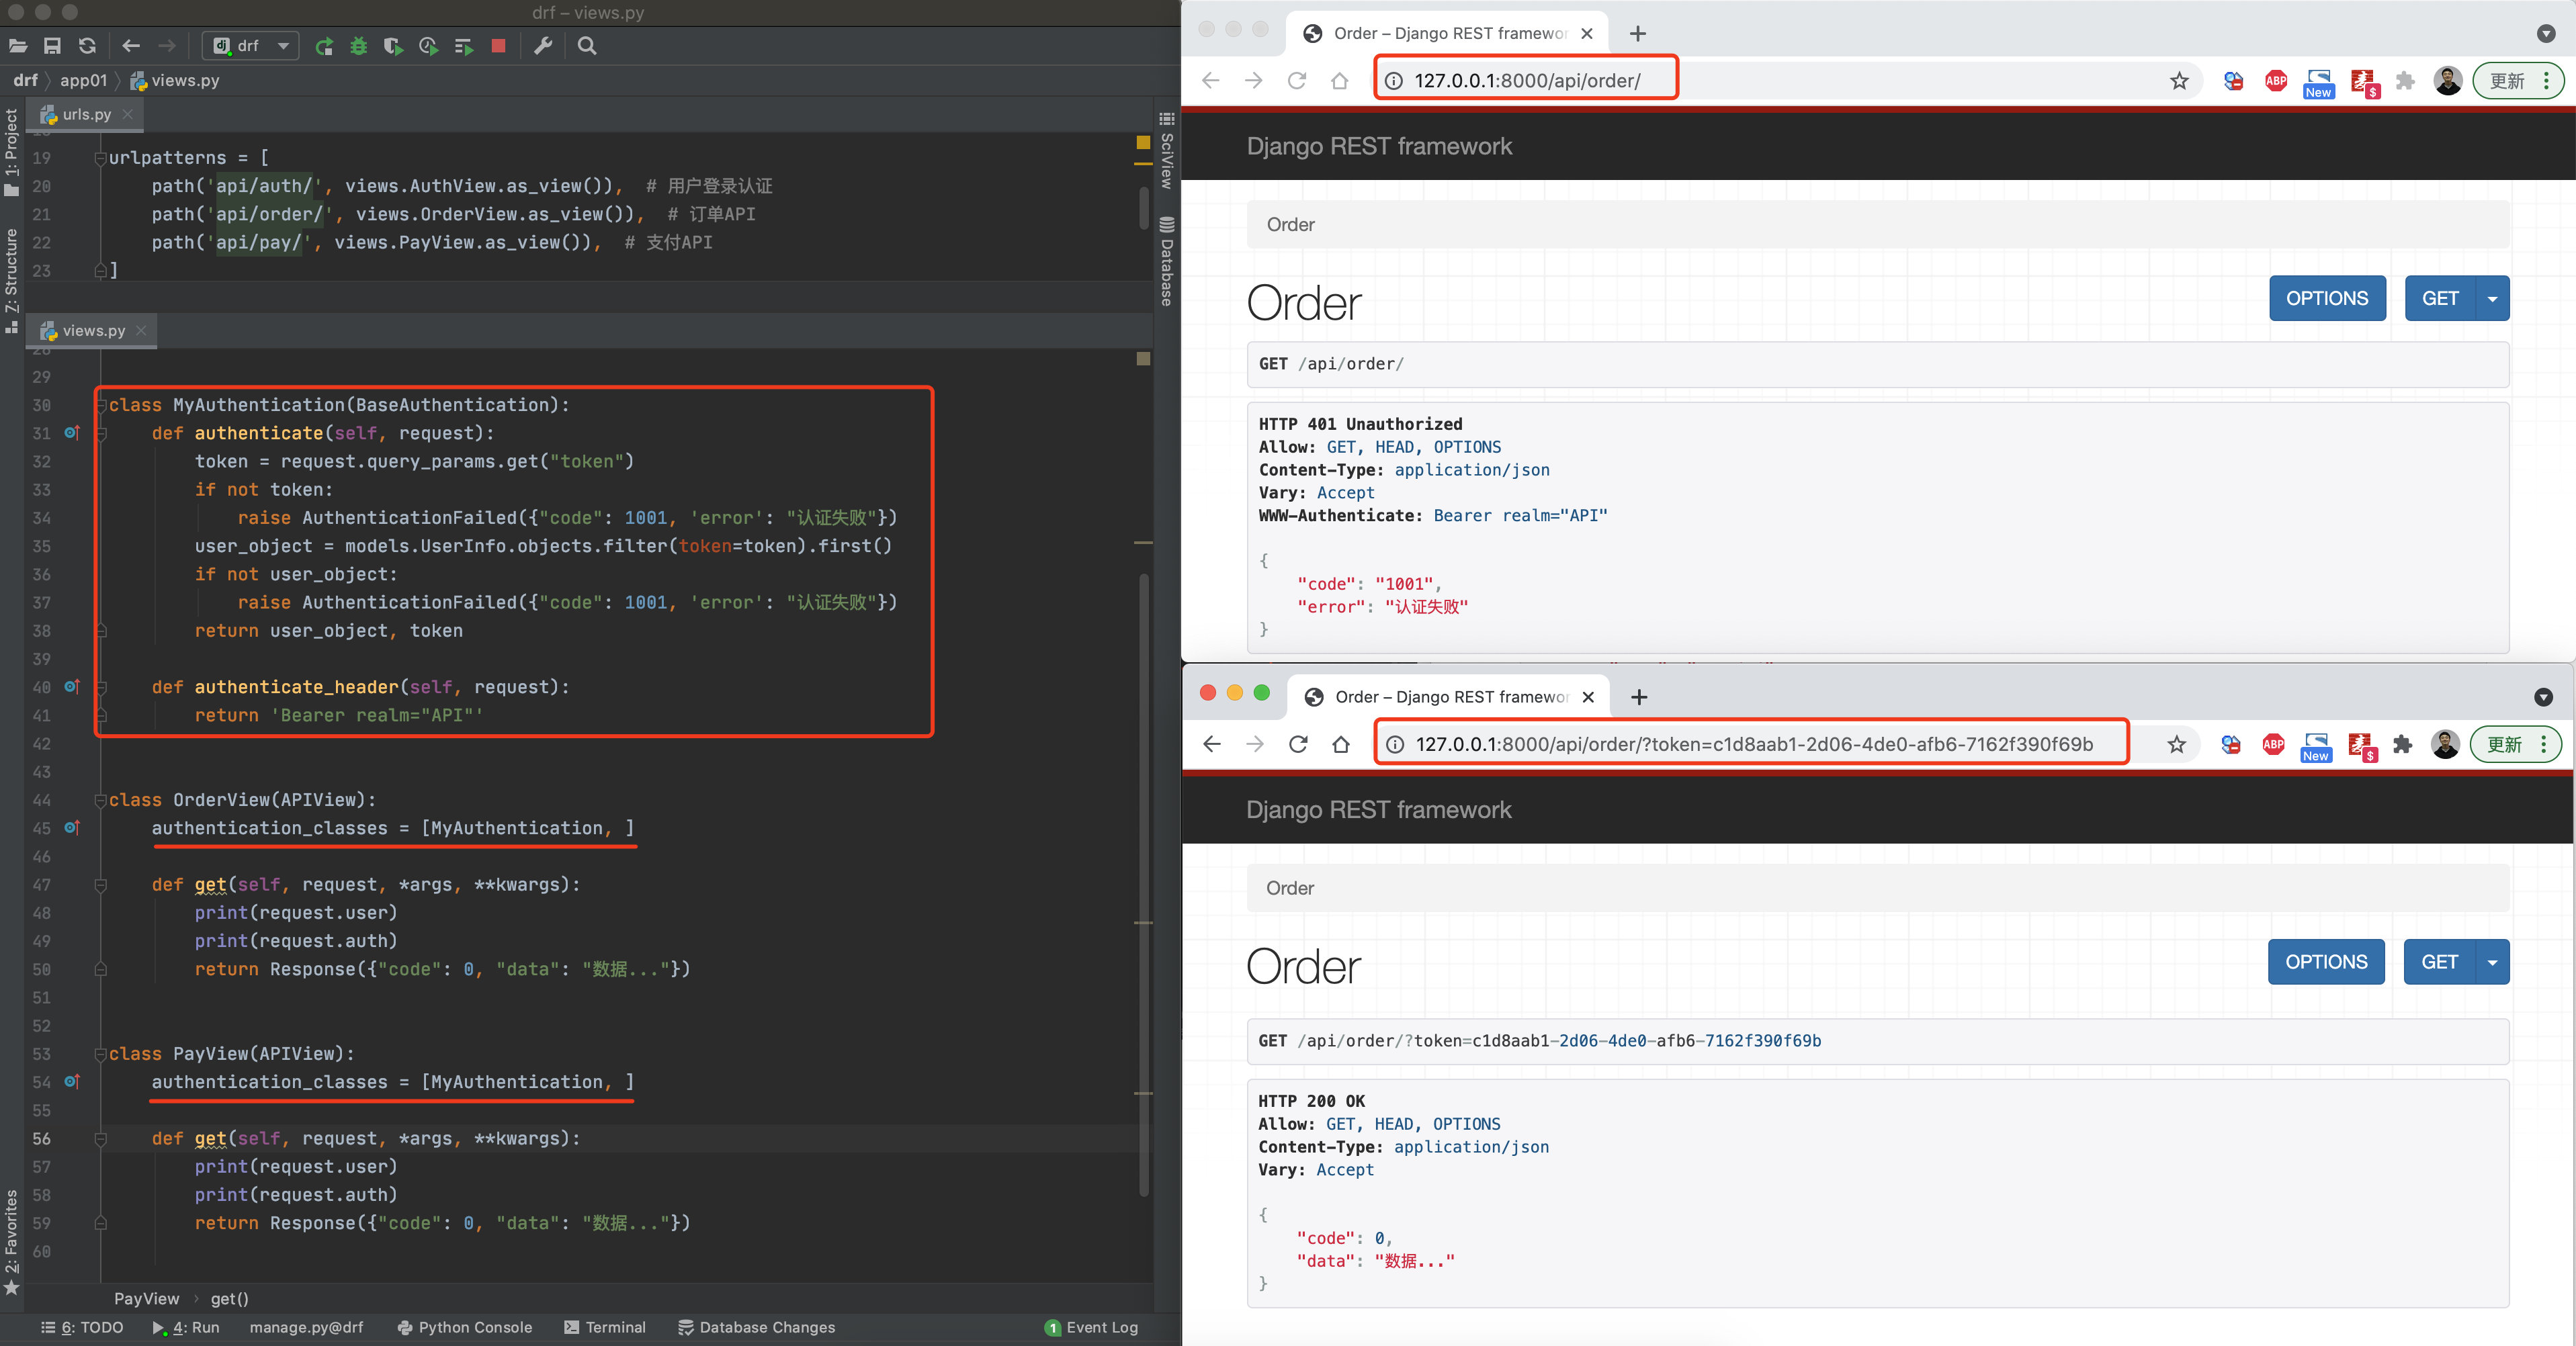Expand the GET format dropdown in top browser
Screen dimensions: 2576x1346
[2492, 299]
